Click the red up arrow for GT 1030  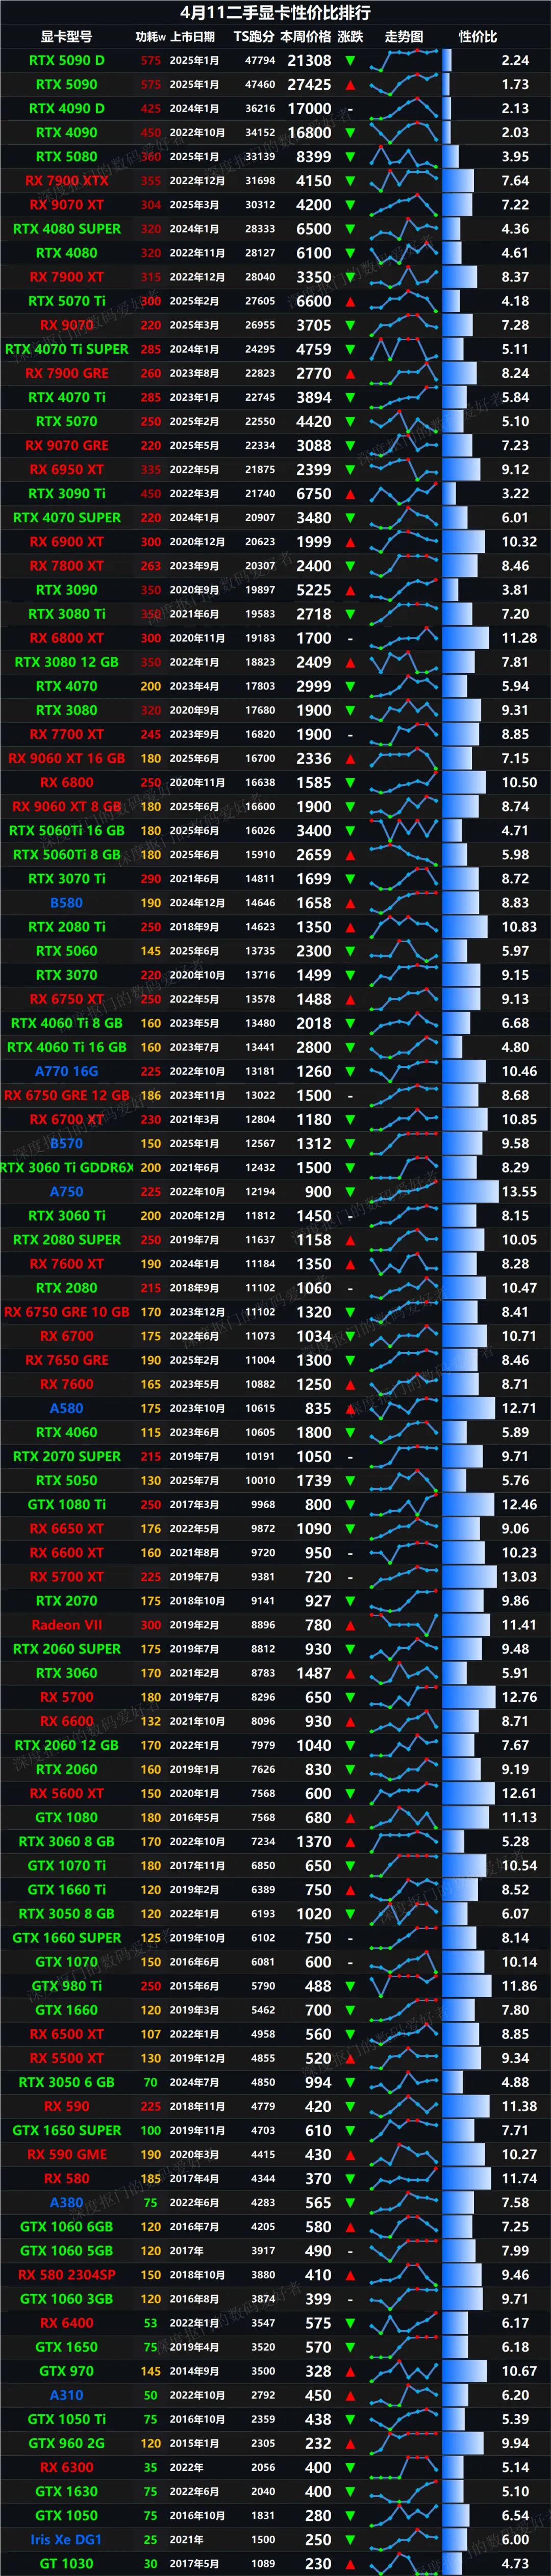(350, 2564)
